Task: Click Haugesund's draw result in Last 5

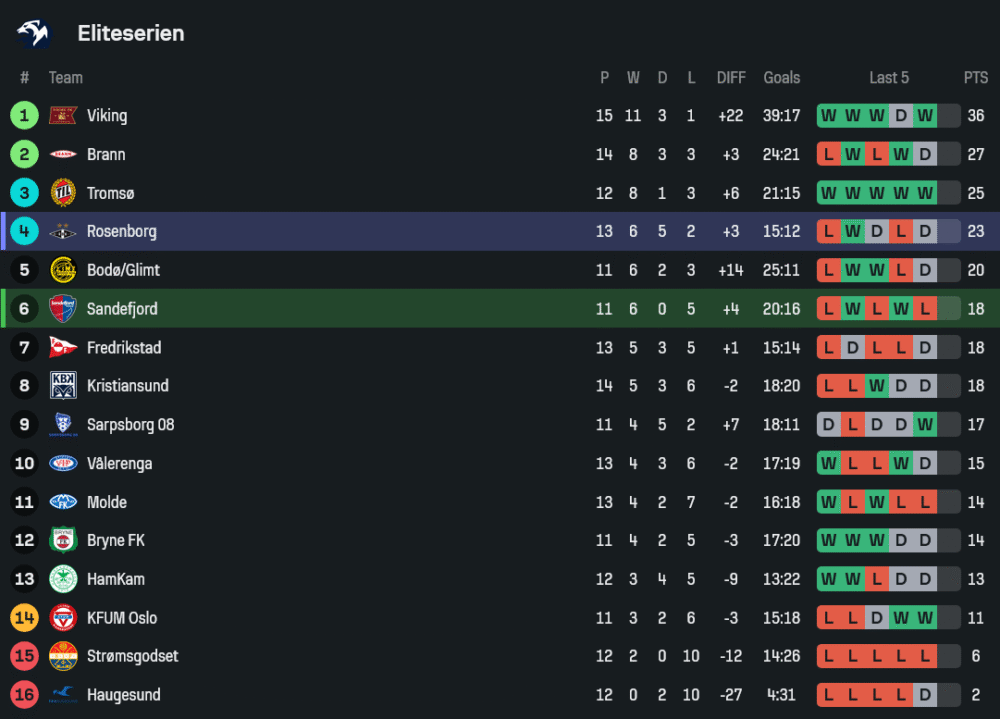Action: click(x=925, y=695)
